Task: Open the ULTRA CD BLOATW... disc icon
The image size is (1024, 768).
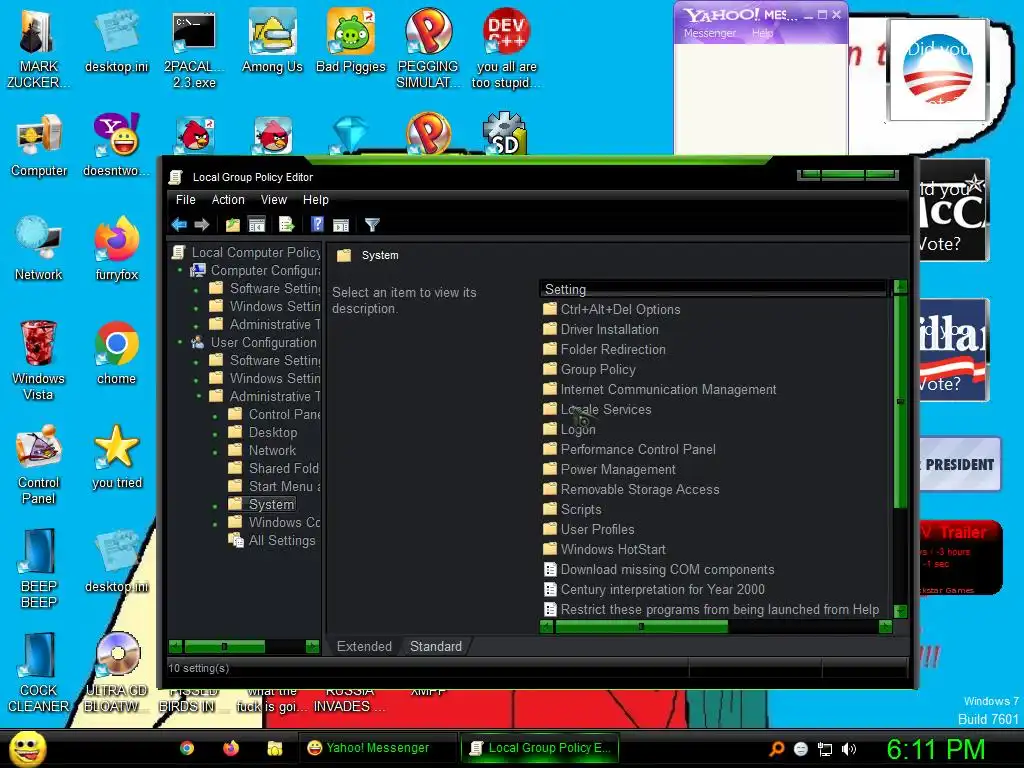Action: (116, 673)
